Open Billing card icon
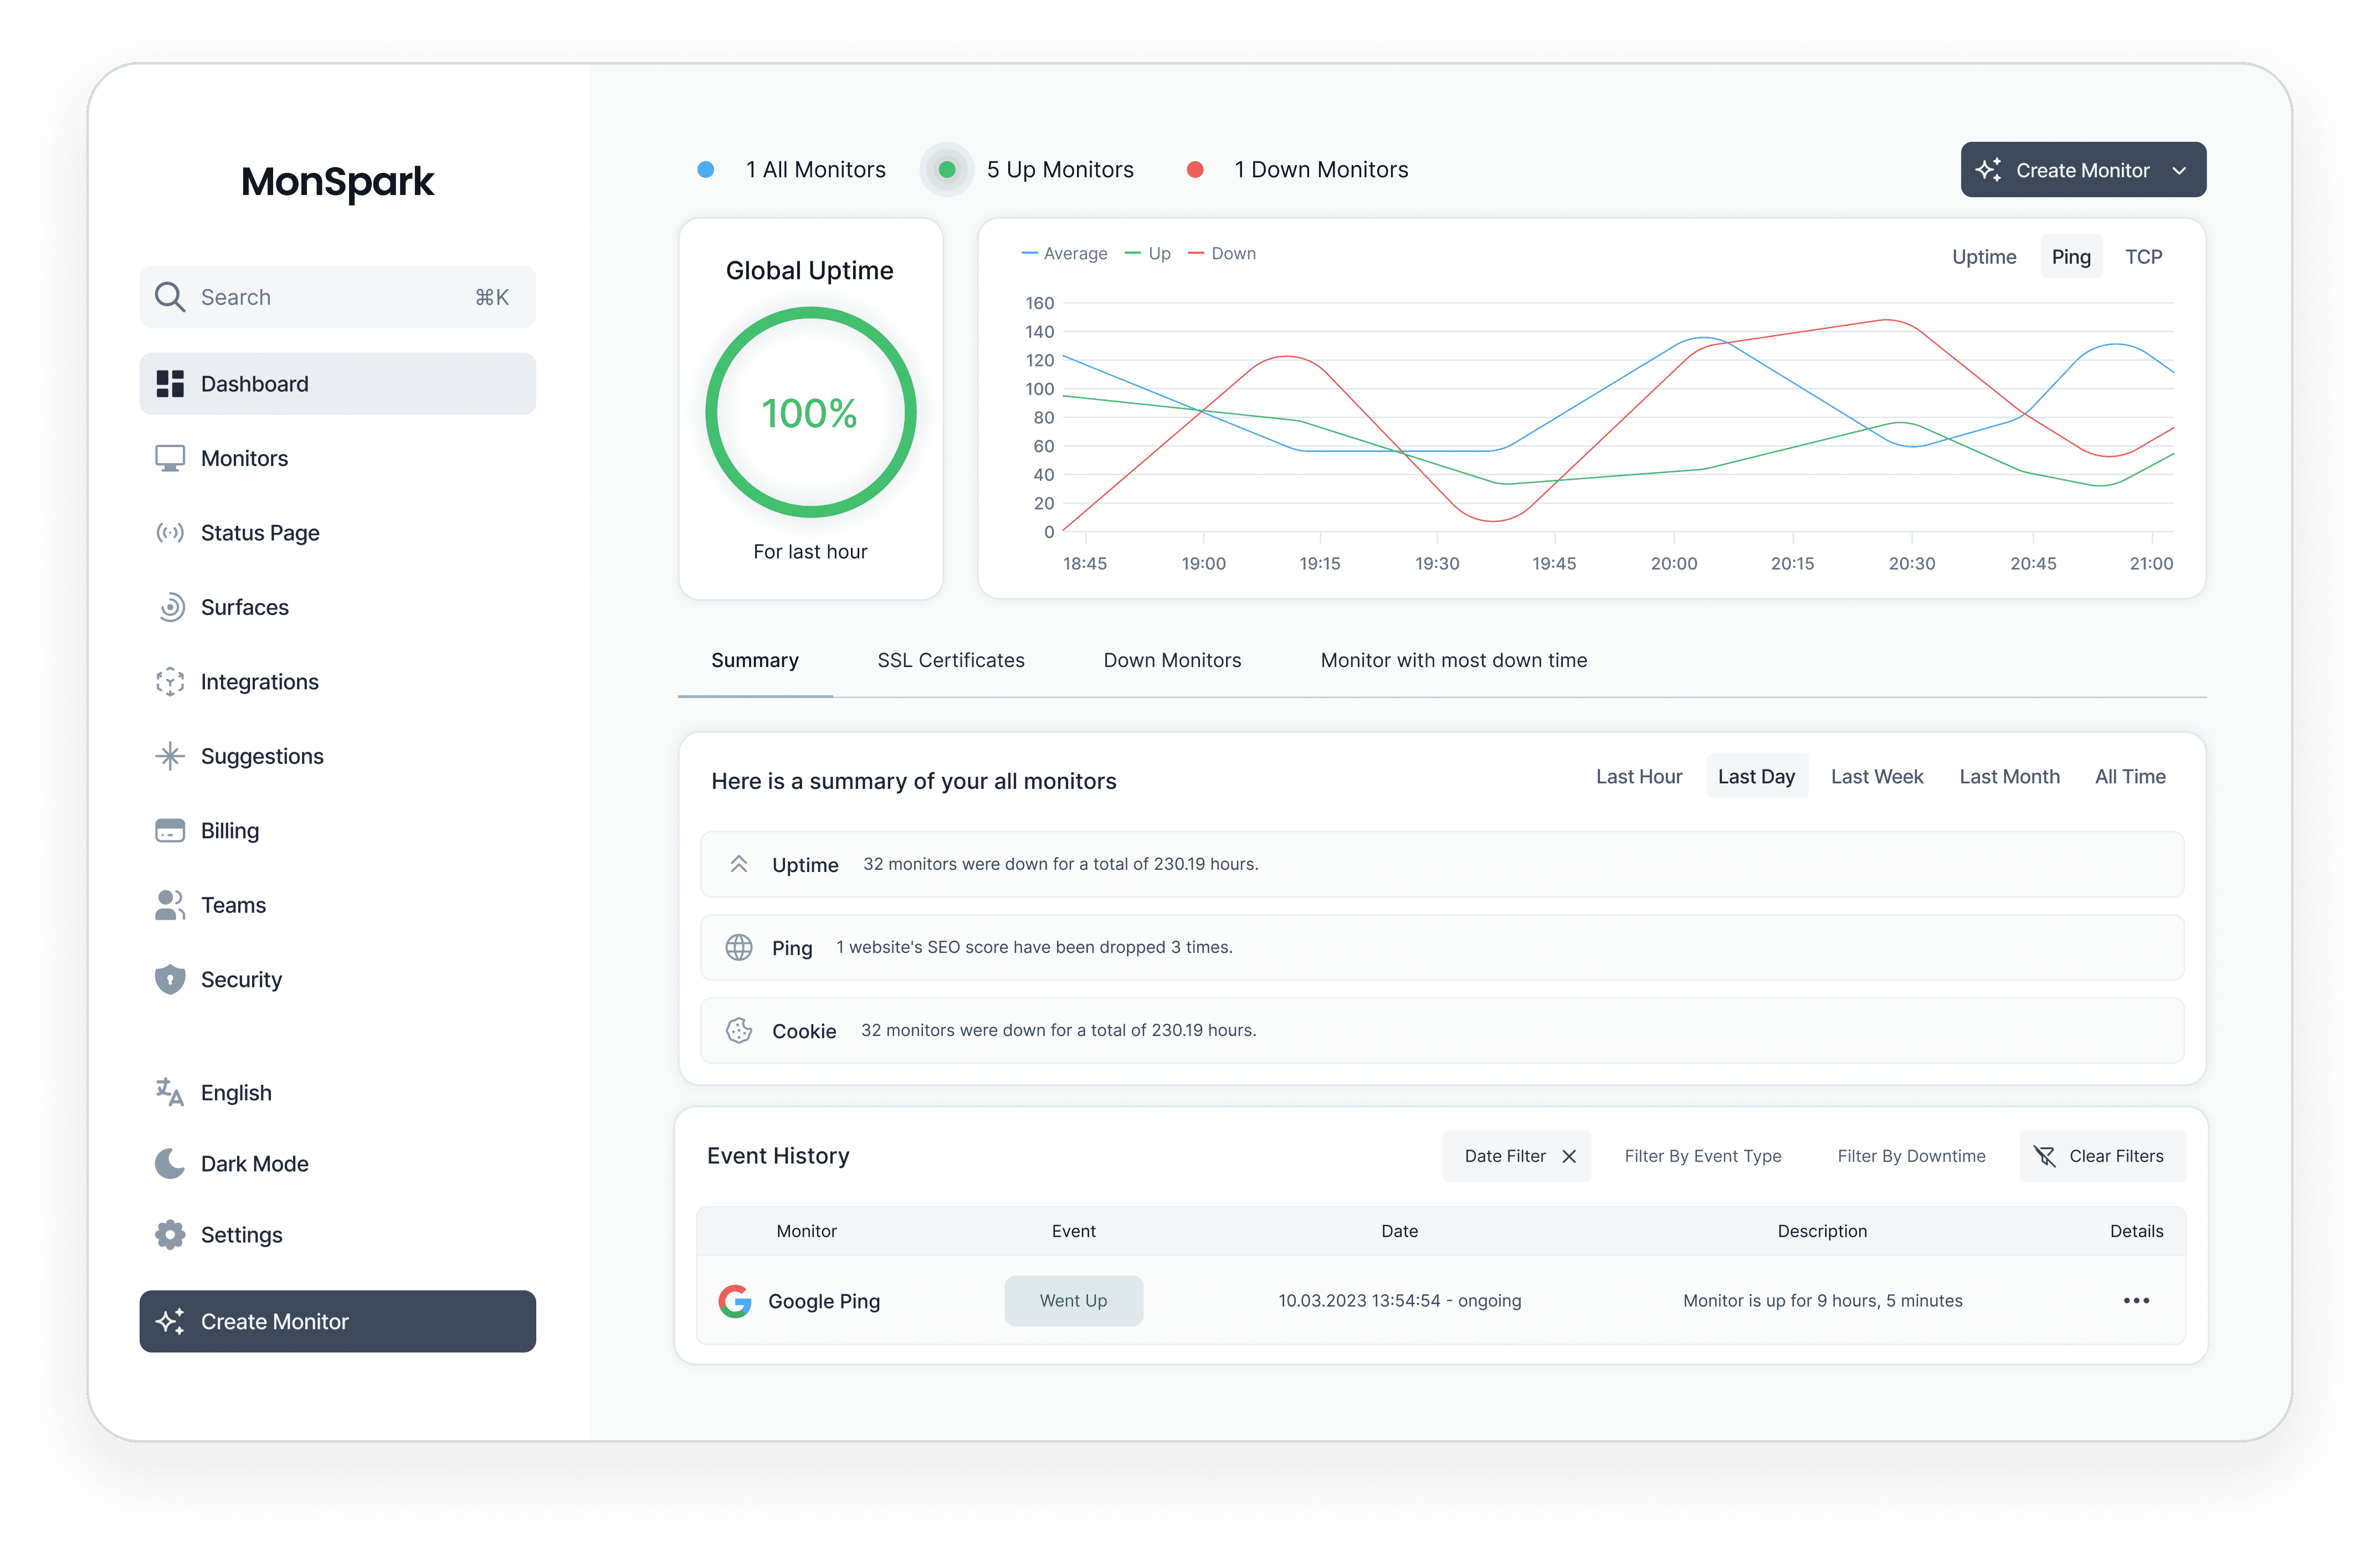 (x=170, y=831)
